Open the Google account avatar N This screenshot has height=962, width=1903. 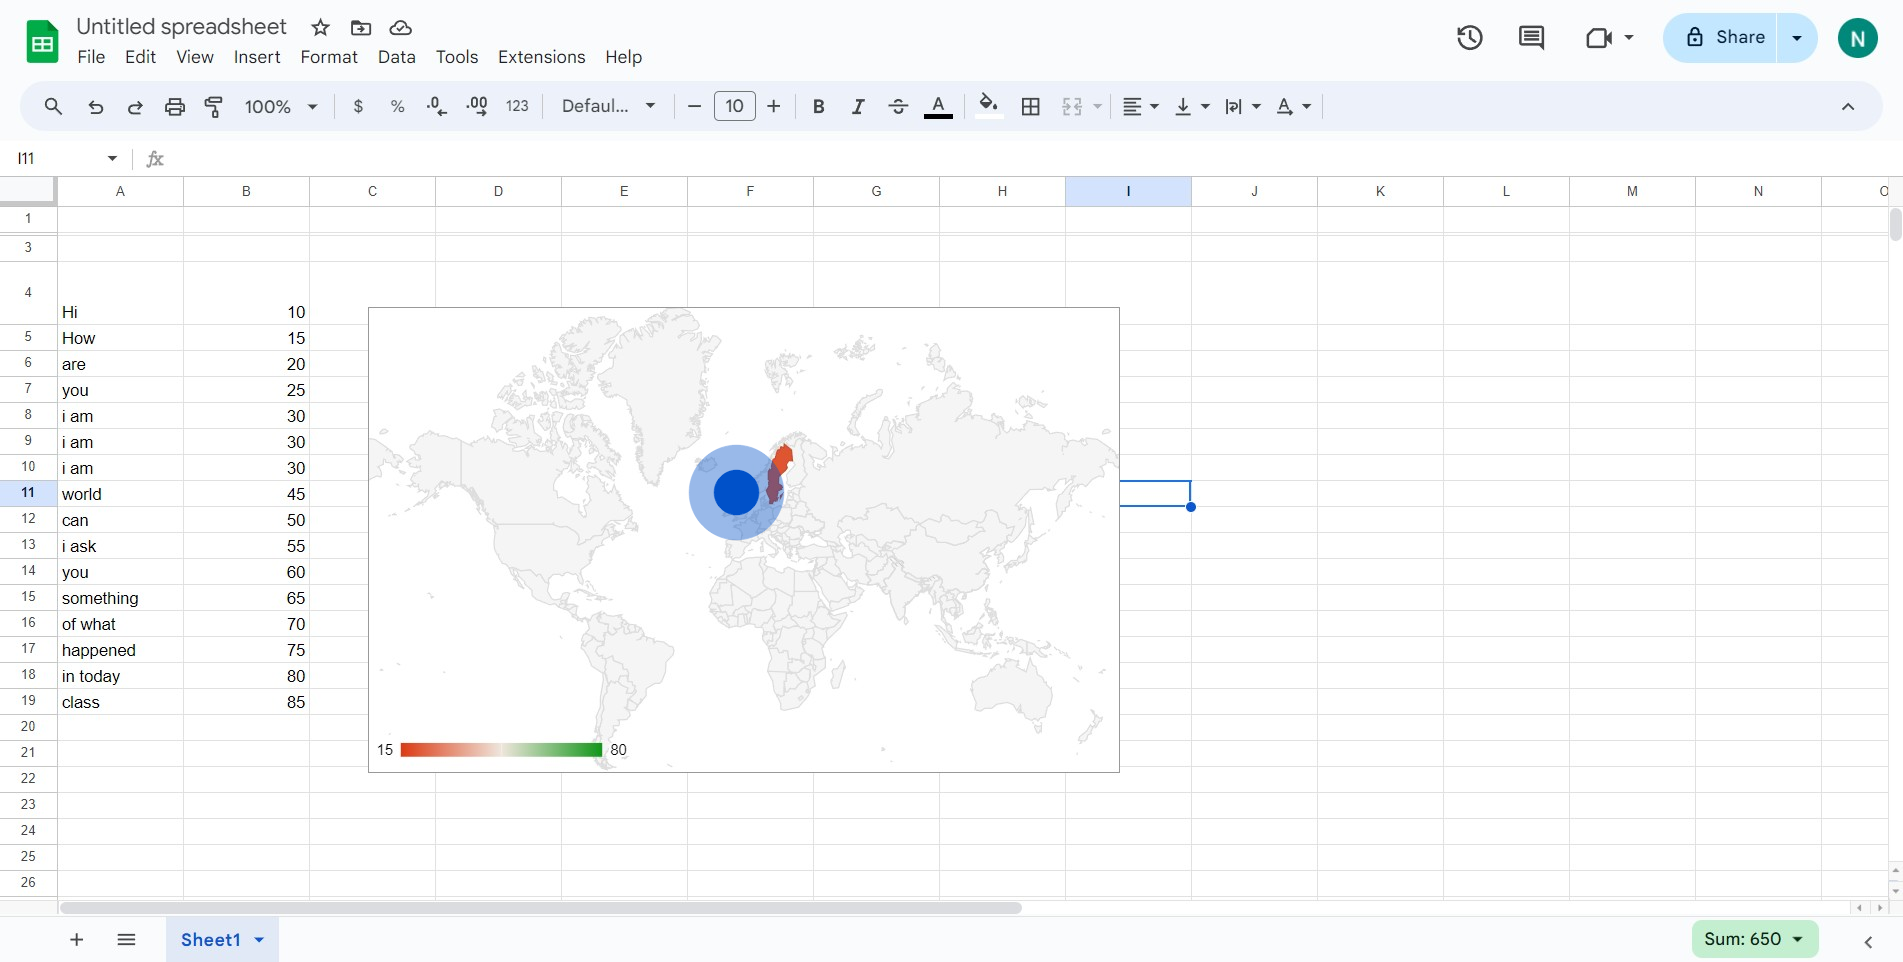(1857, 38)
